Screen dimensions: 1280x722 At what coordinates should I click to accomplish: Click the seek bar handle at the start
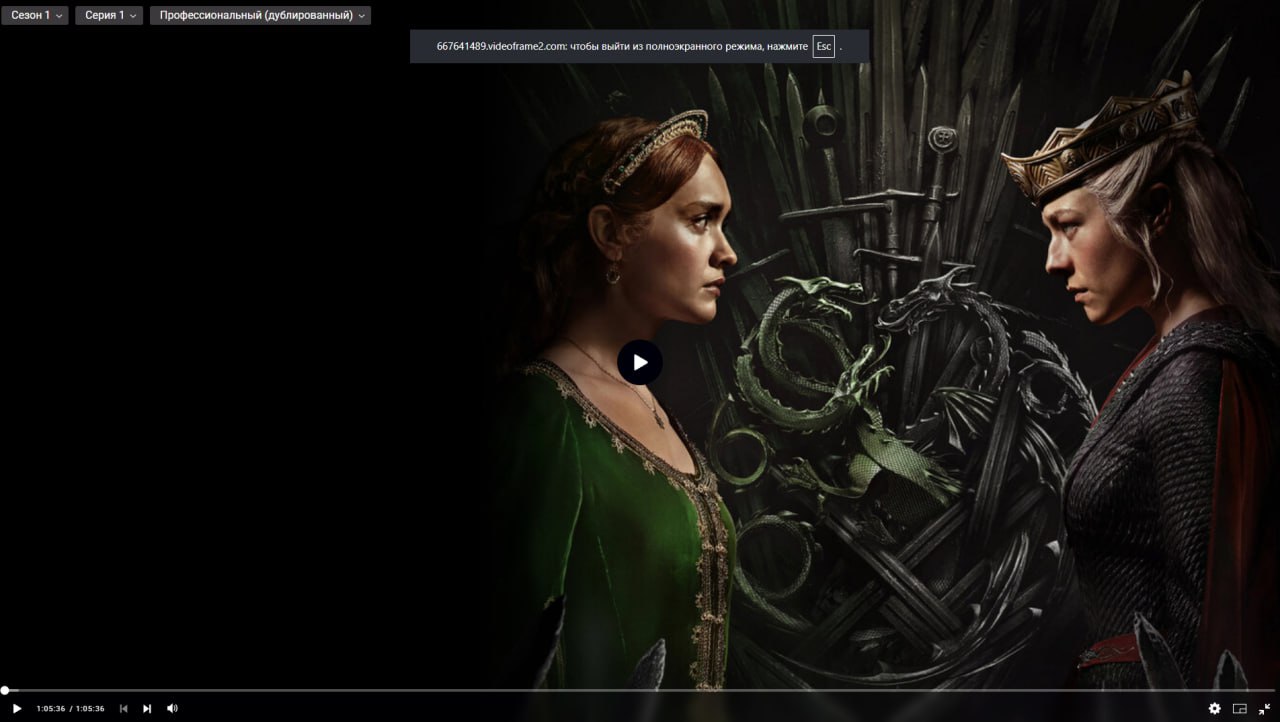click(x=5, y=690)
